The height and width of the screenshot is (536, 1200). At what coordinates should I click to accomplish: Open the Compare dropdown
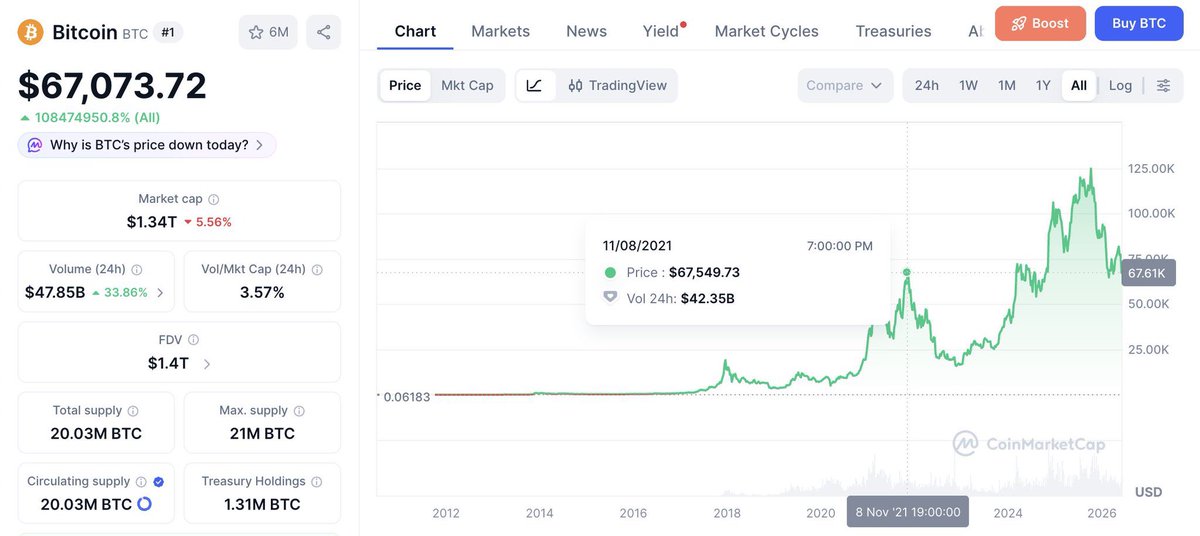click(x=845, y=86)
